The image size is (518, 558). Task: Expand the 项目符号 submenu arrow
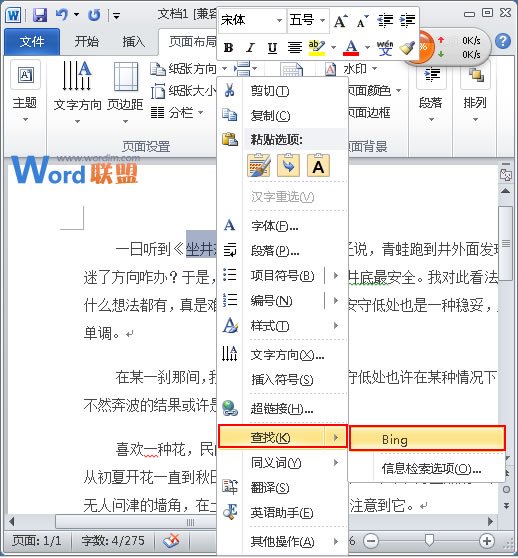336,276
